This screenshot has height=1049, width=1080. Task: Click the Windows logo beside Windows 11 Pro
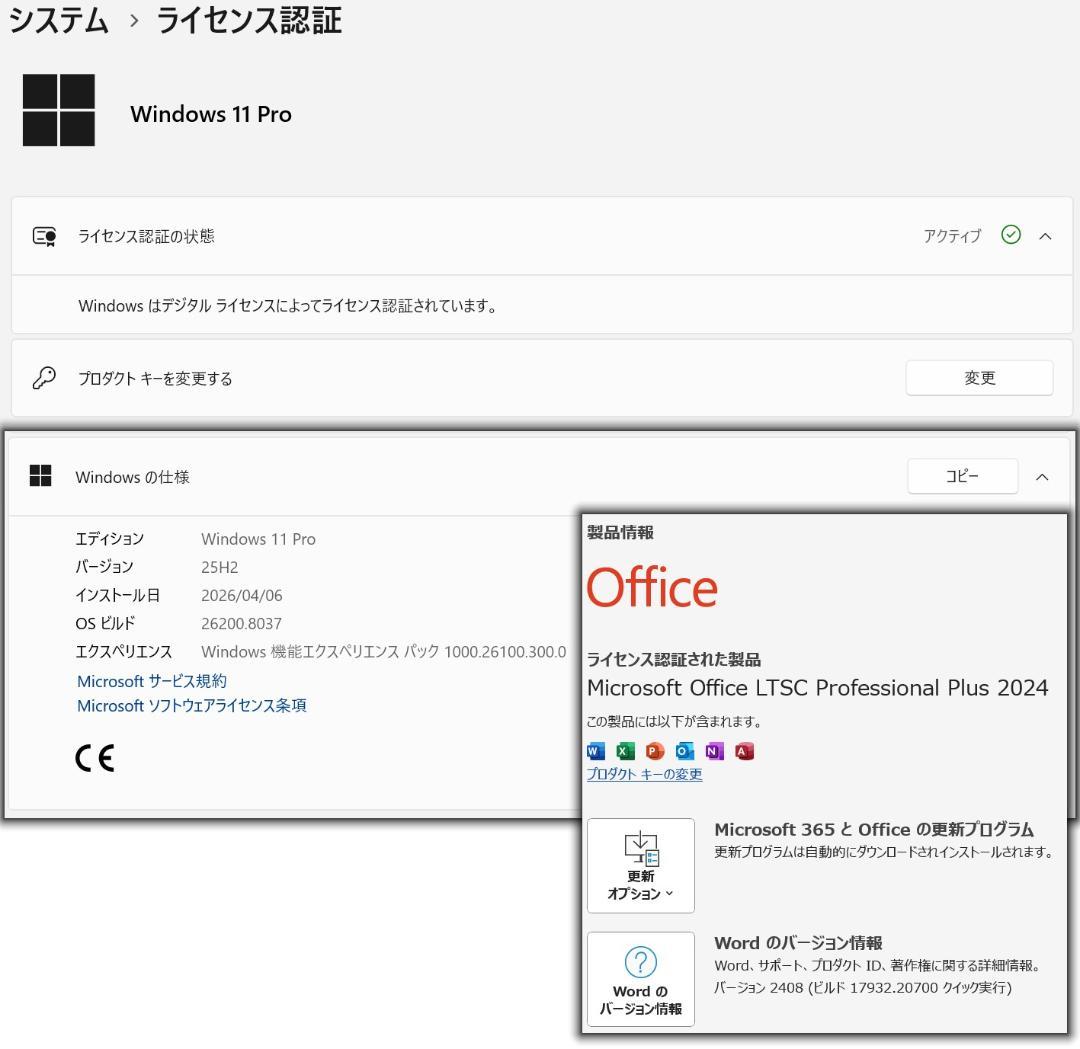[x=59, y=110]
